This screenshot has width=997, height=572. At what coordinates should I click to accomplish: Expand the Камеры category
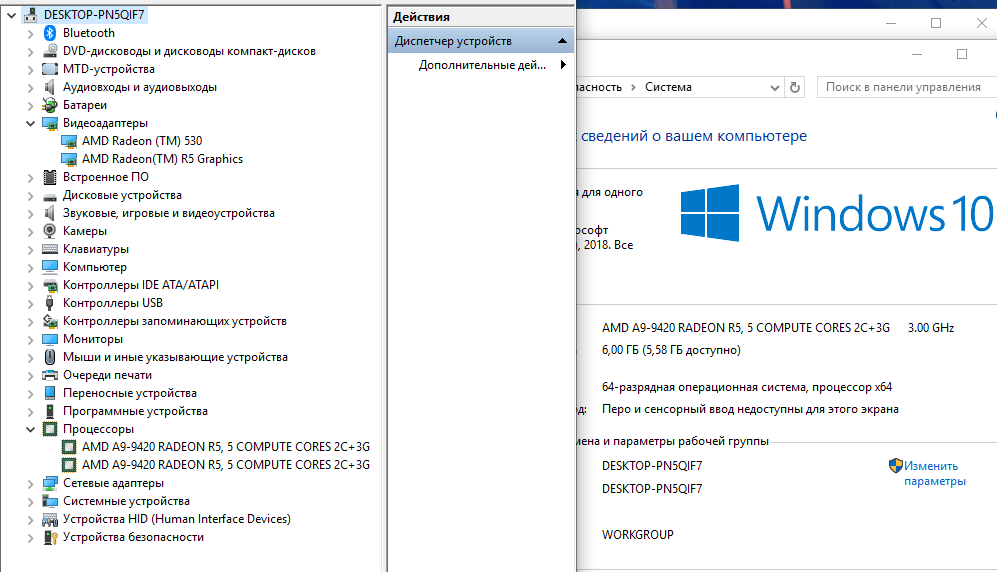(31, 231)
